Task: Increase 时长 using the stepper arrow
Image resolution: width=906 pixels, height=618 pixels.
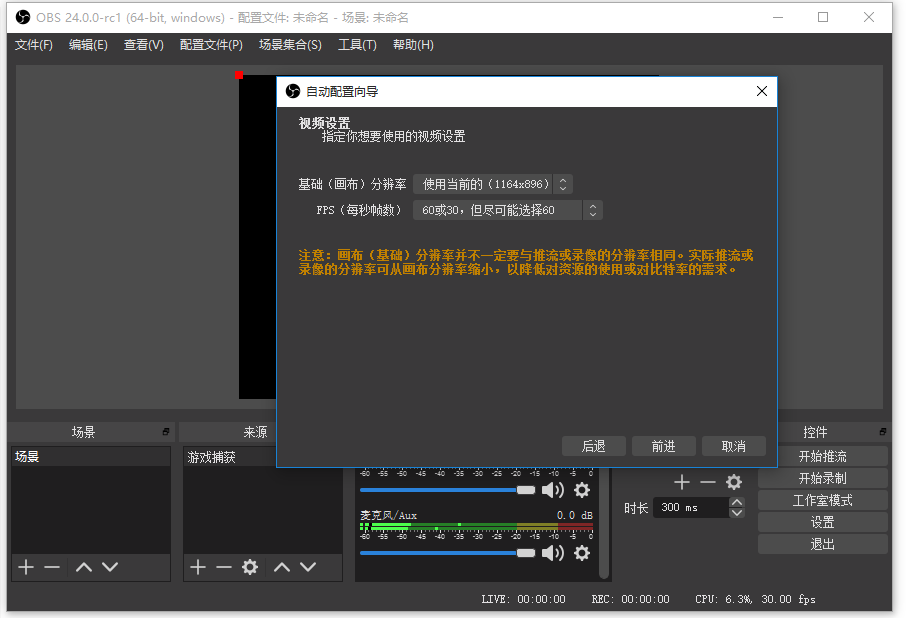Action: click(x=737, y=503)
